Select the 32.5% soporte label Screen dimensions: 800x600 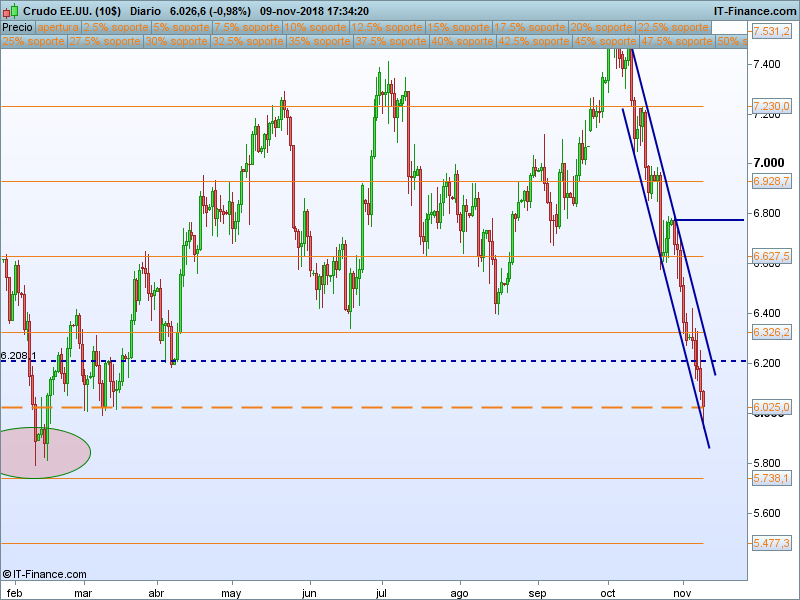point(248,41)
